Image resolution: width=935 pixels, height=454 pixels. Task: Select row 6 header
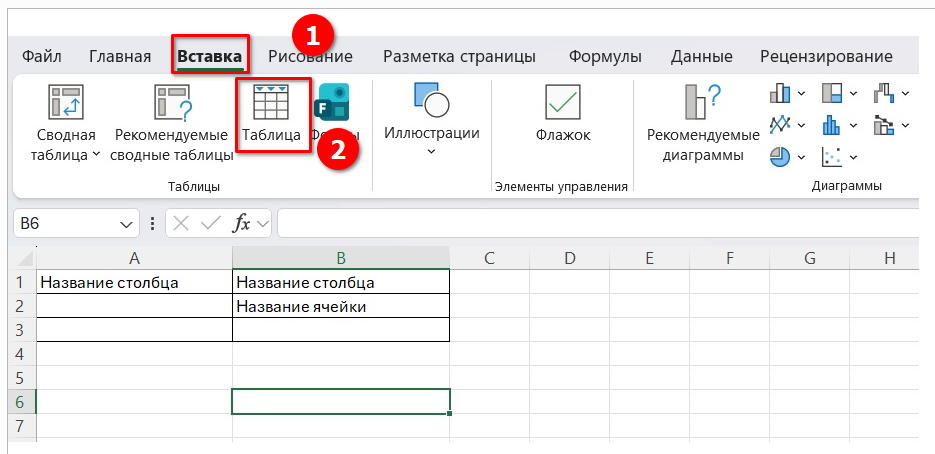24,402
